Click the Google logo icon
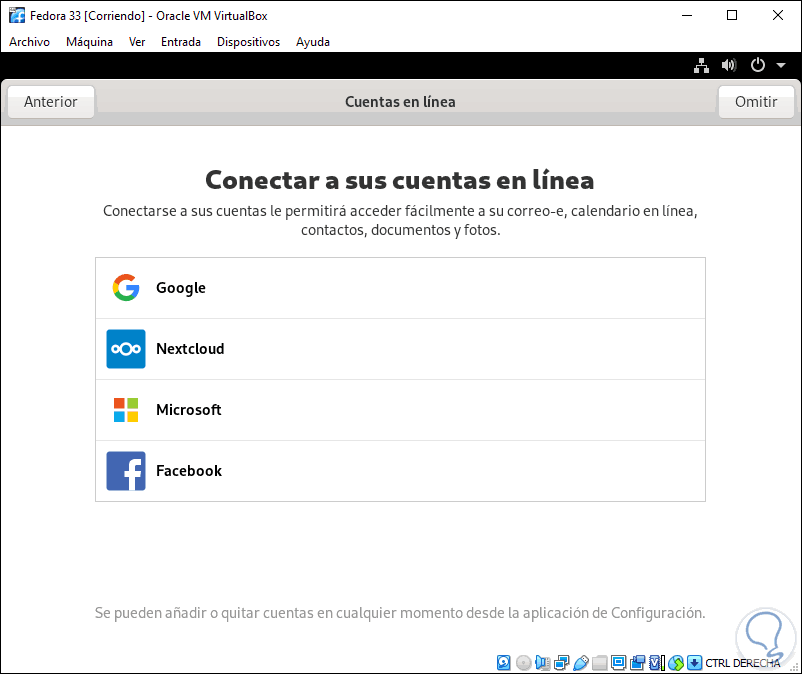The height and width of the screenshot is (674, 802). pos(126,287)
